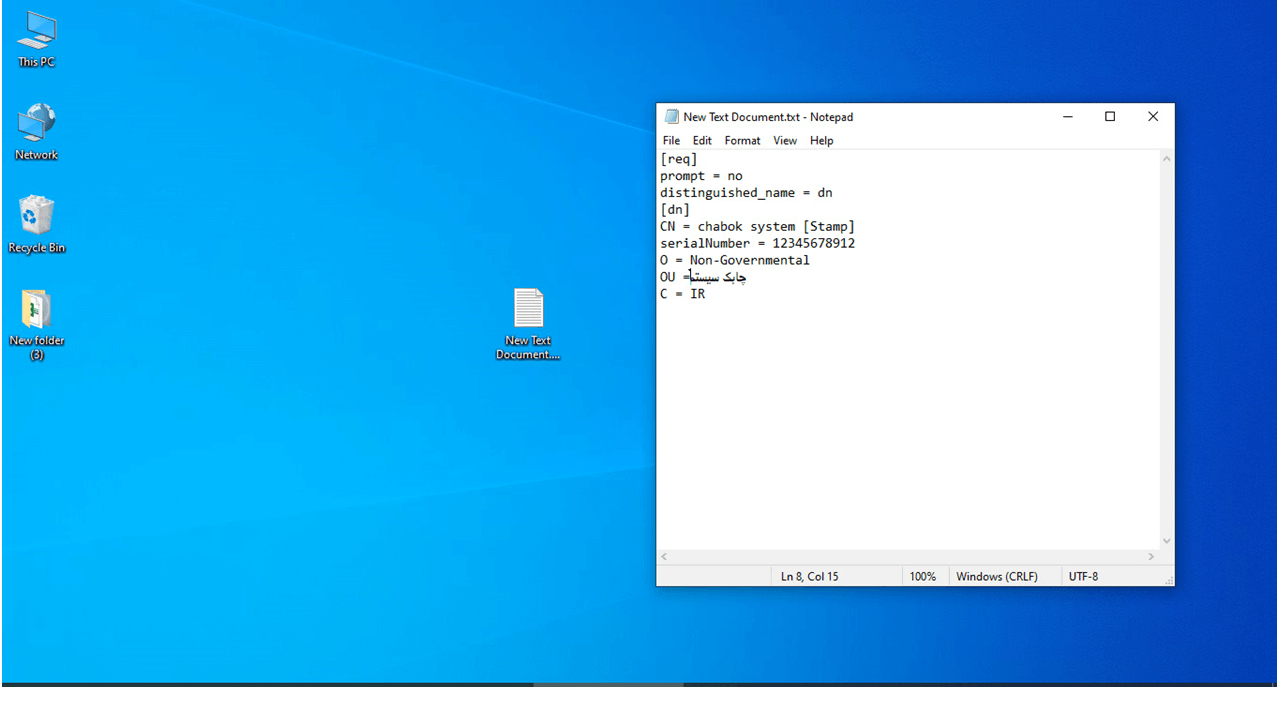Click the vertical scrollbar down arrow
This screenshot has height=720, width=1280.
[x=1166, y=541]
